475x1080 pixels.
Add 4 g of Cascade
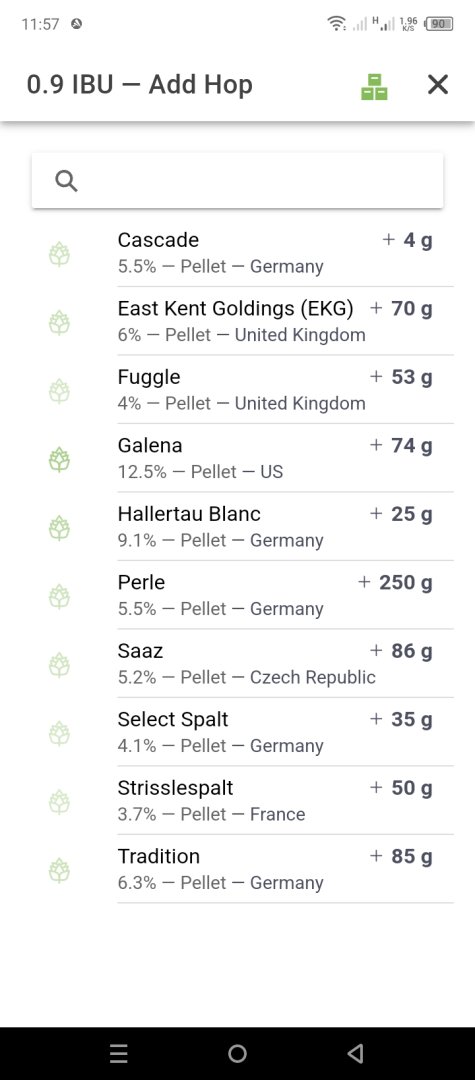pos(408,240)
